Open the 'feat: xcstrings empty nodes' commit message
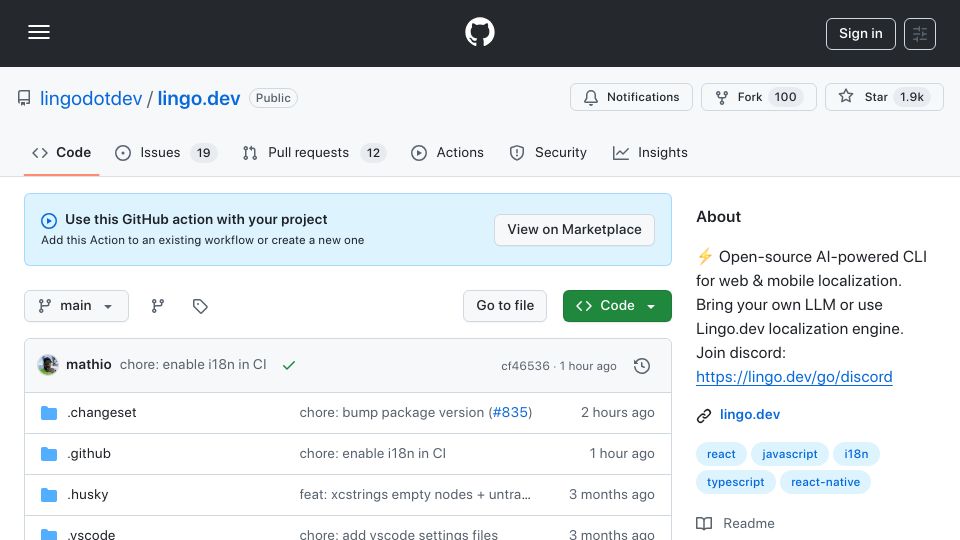The image size is (960, 540). (415, 495)
